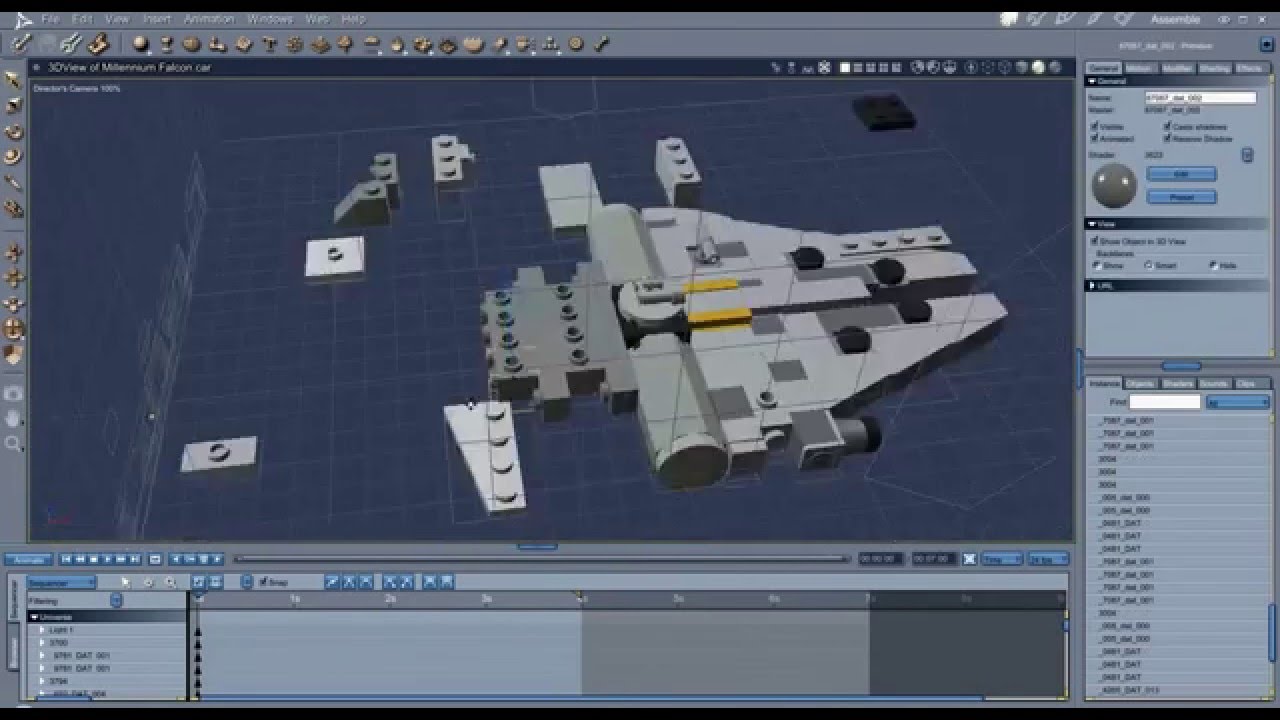This screenshot has height=720, width=1280.
Task: Open the Sequencer dropdown
Action: (61, 582)
